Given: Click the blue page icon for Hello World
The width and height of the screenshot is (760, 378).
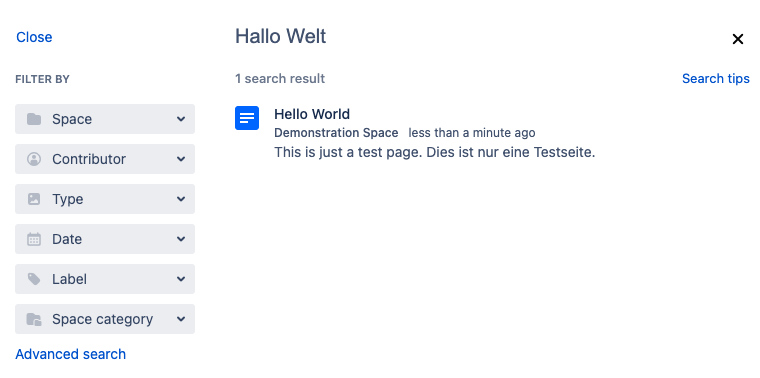Looking at the screenshot, I should click(247, 118).
